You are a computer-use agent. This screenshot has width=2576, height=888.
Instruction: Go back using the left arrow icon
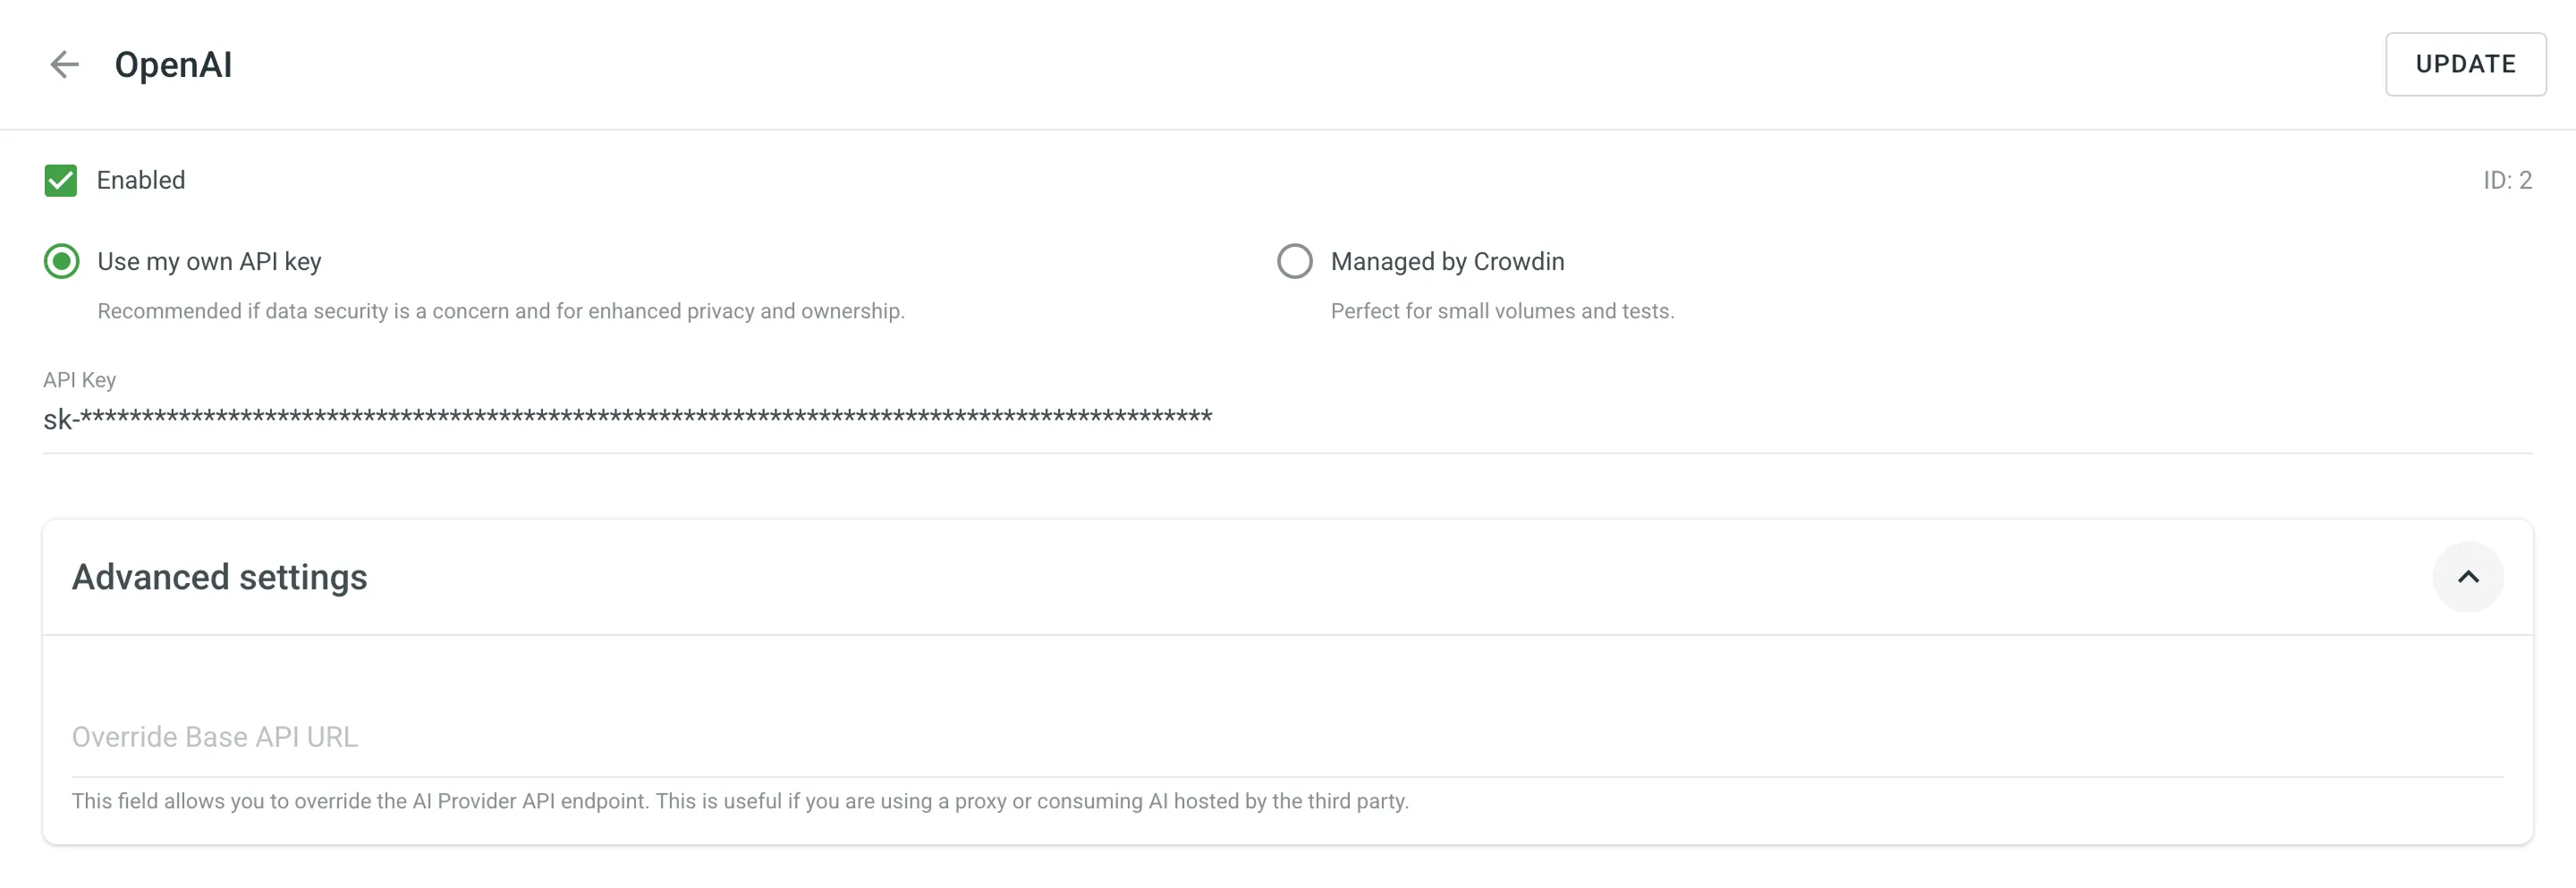[64, 65]
